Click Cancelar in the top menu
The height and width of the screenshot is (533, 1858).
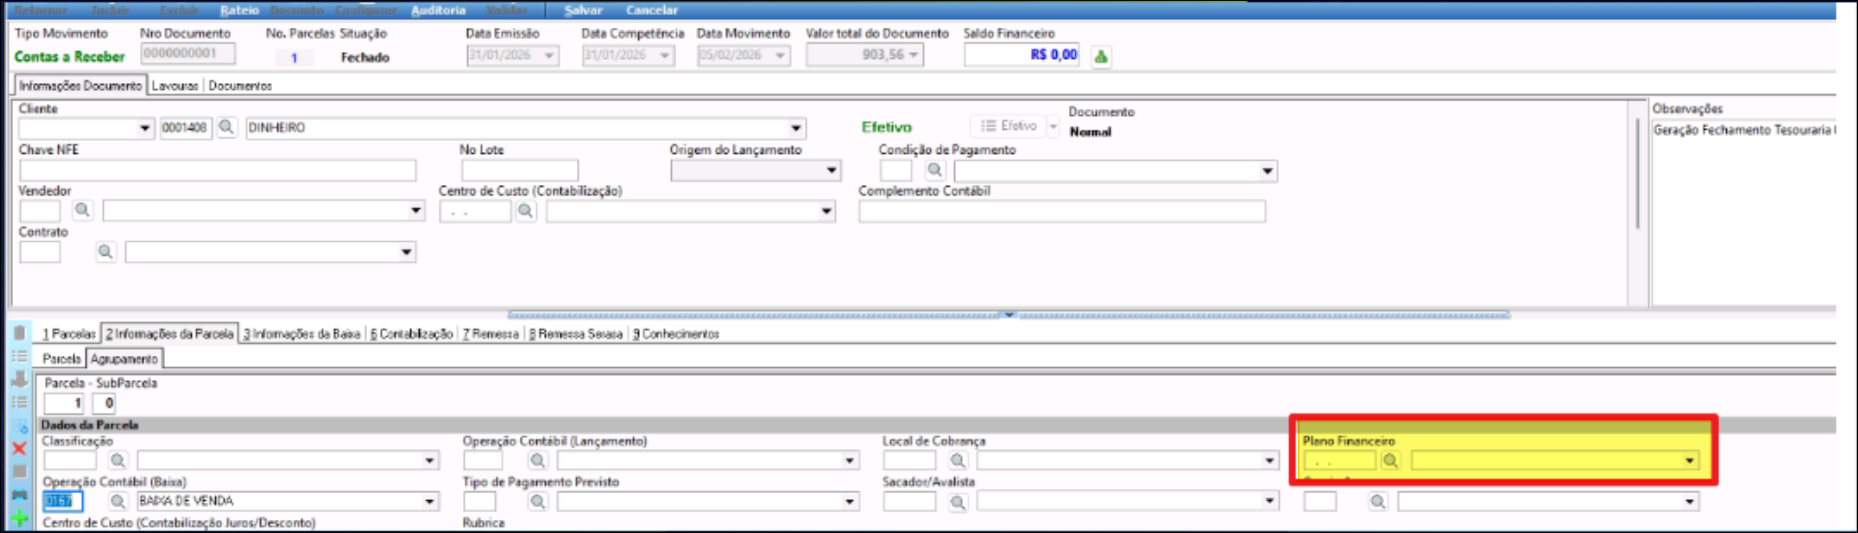pyautogui.click(x=652, y=10)
